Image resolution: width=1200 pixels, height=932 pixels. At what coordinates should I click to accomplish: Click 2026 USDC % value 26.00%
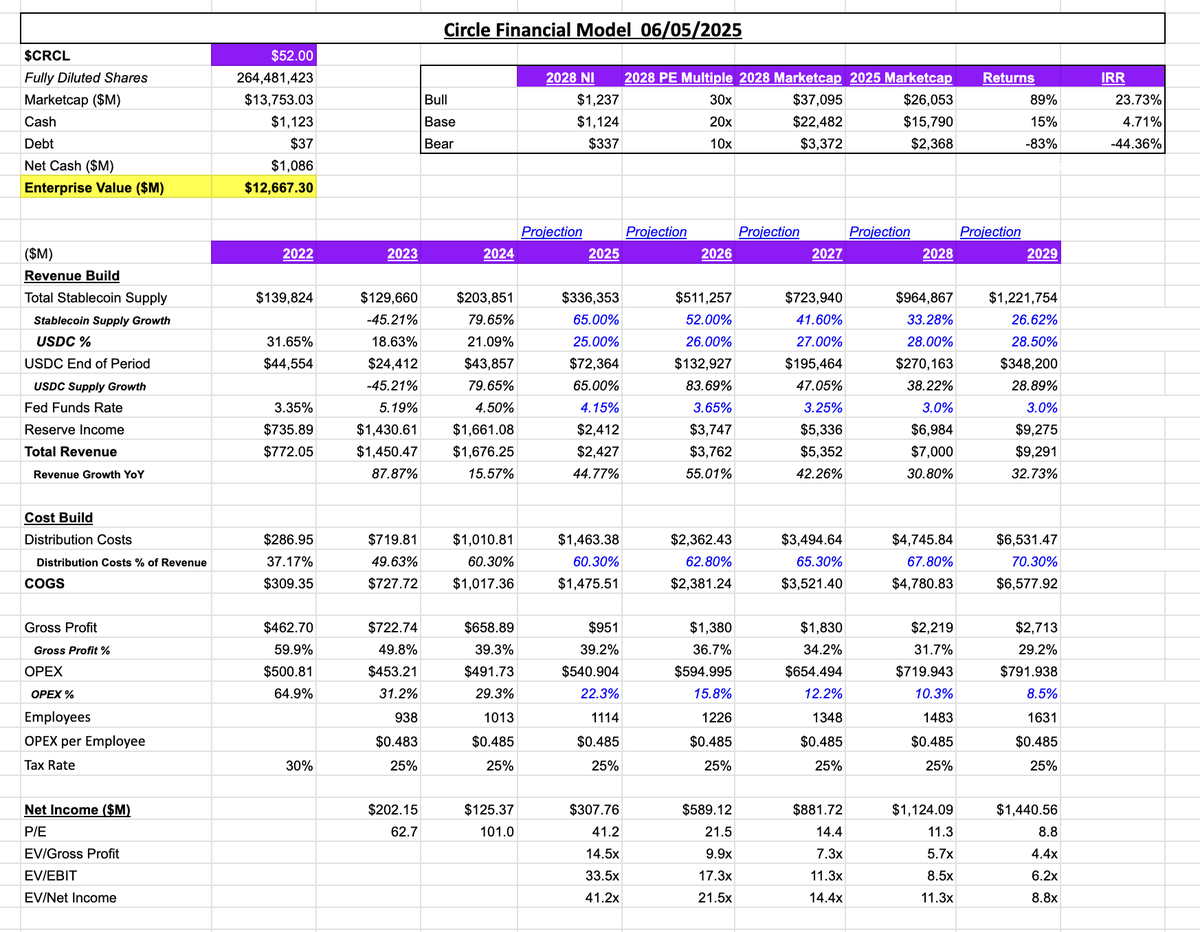click(707, 342)
